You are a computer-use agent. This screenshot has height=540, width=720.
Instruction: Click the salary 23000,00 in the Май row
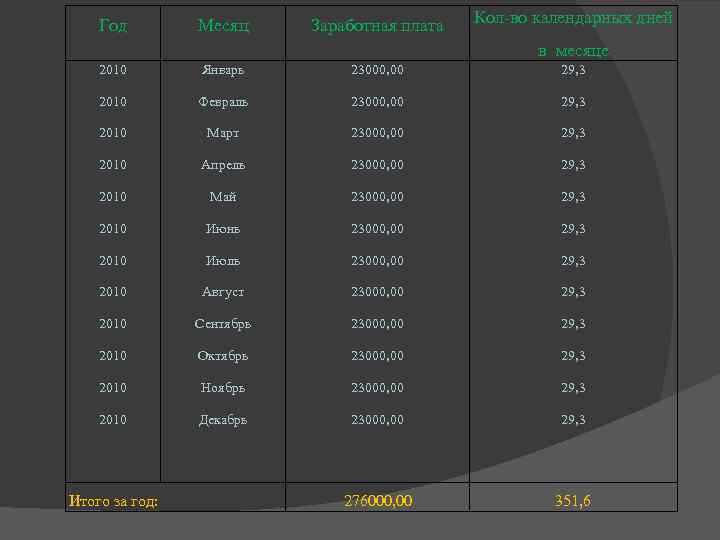(377, 197)
